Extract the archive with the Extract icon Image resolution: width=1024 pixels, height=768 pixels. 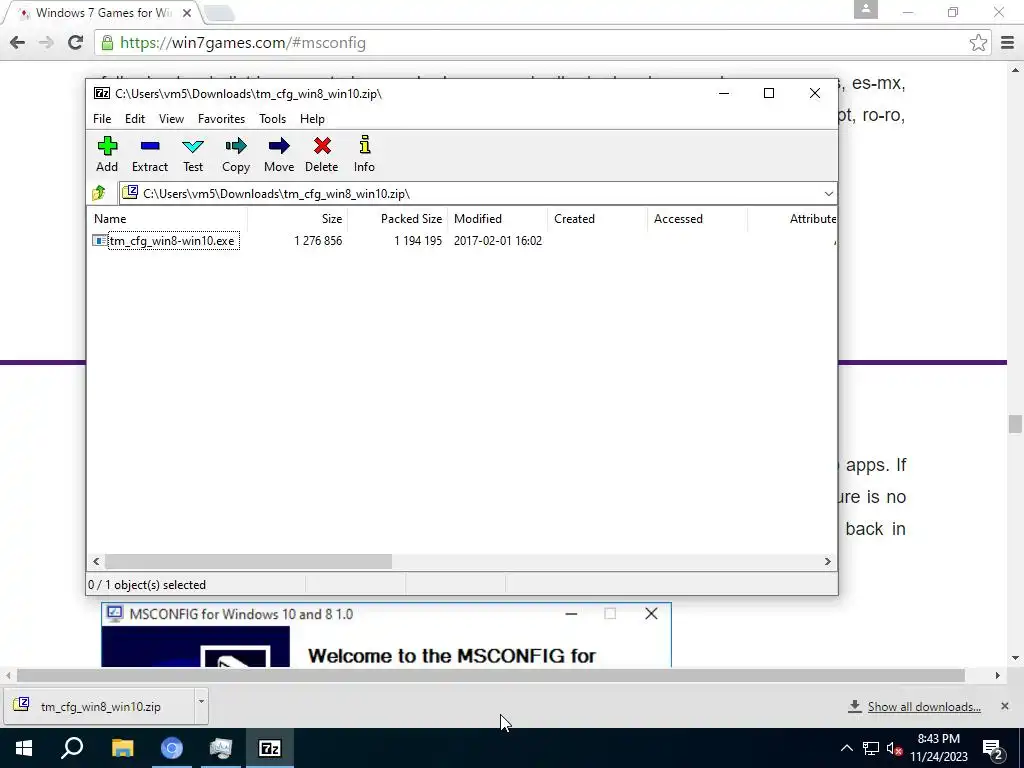pyautogui.click(x=150, y=154)
